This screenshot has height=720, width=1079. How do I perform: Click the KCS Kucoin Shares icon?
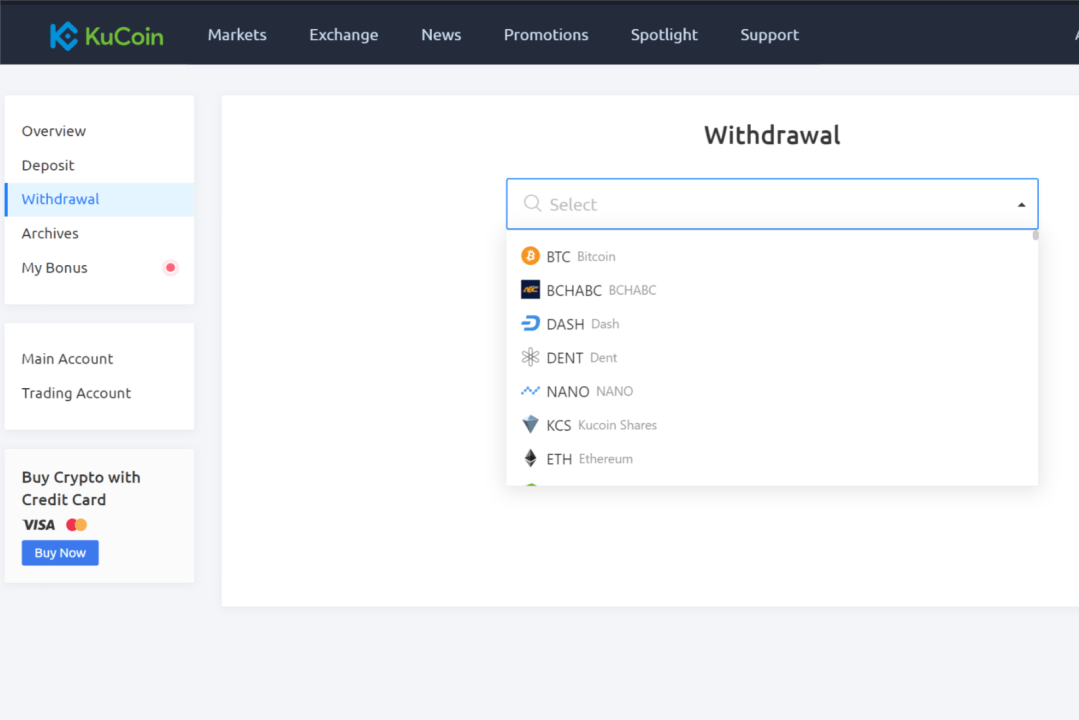[x=531, y=424]
